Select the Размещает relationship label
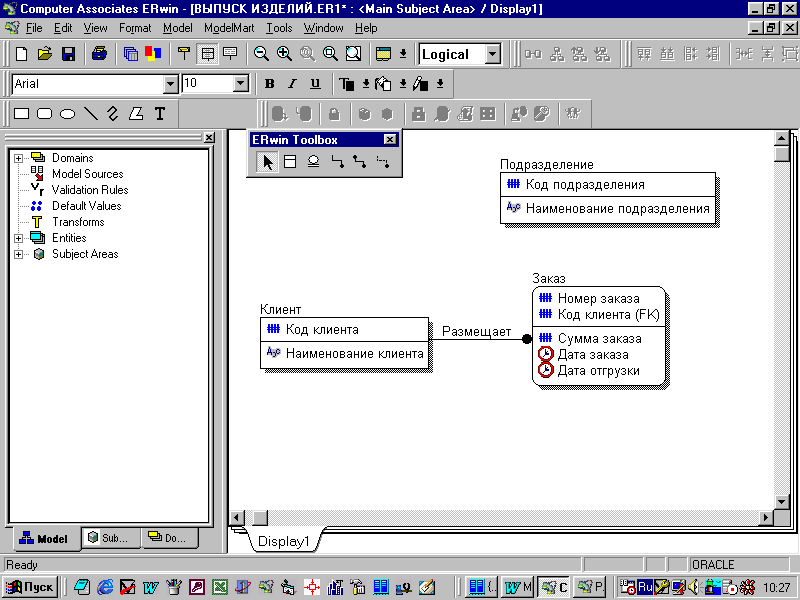 tap(477, 332)
